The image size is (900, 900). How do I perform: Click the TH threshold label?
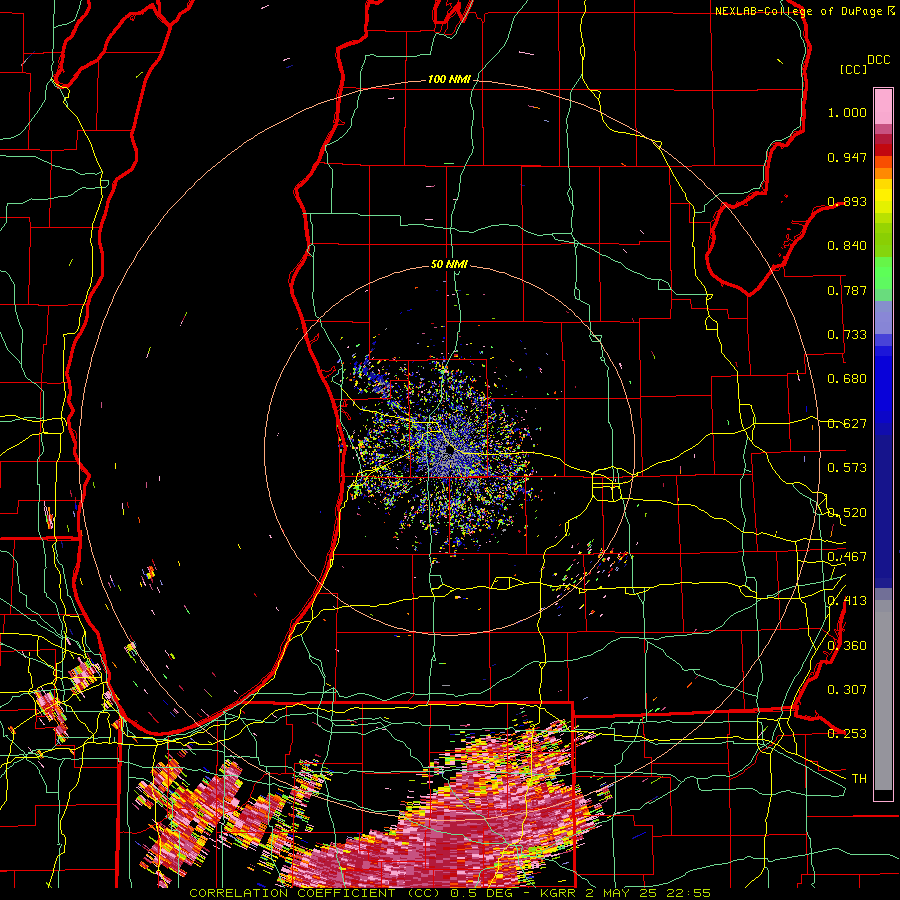pyautogui.click(x=859, y=779)
